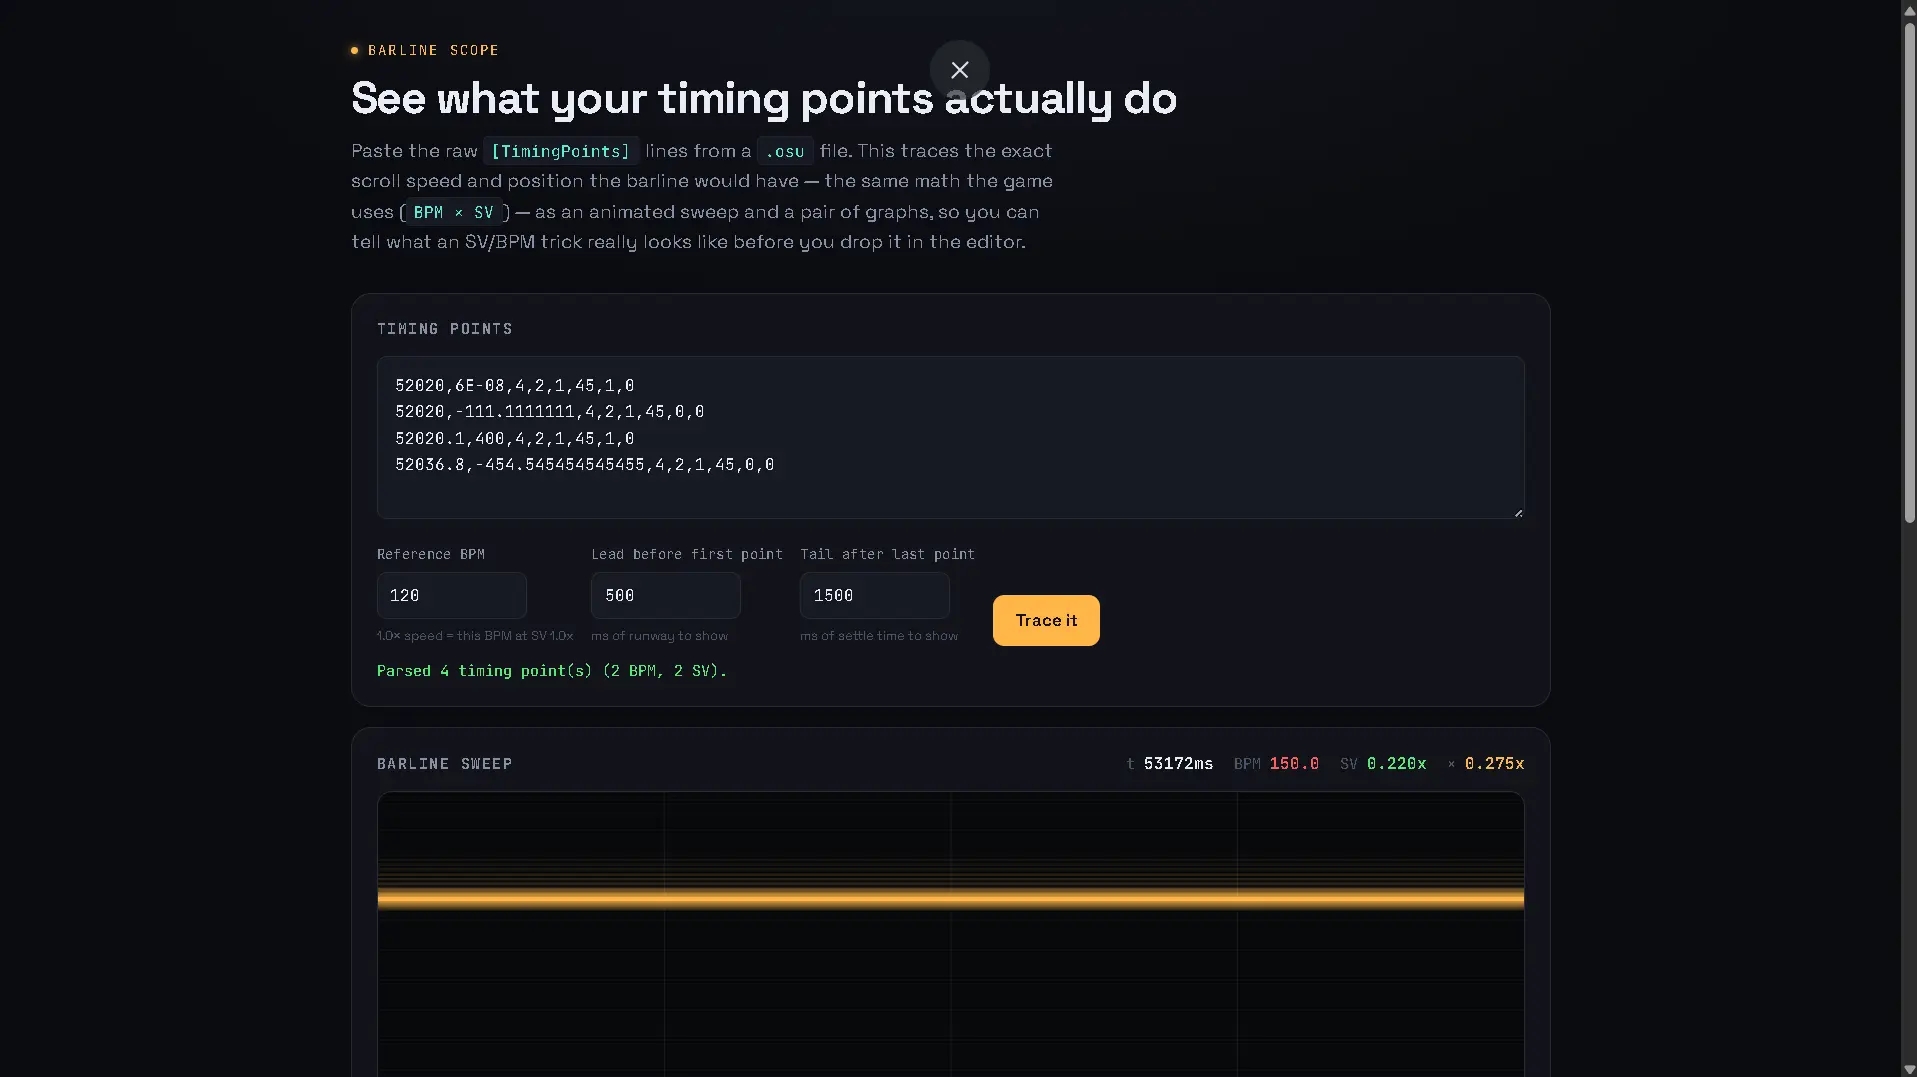Click the Tail after last point field

click(874, 595)
